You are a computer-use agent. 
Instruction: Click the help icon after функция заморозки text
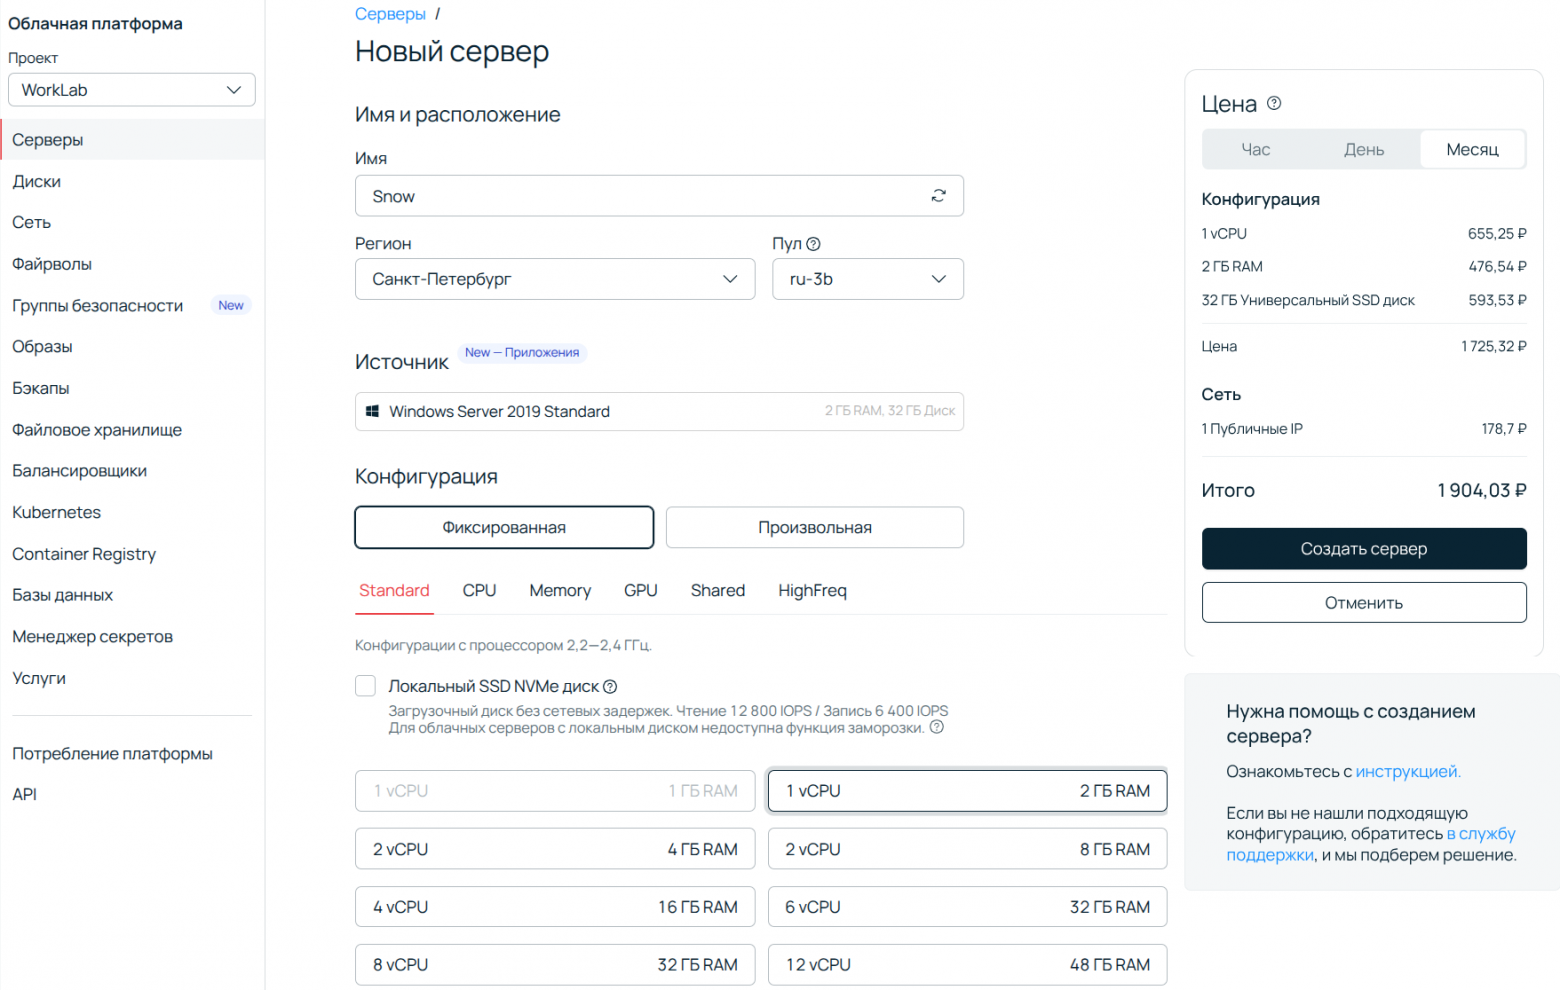937,727
